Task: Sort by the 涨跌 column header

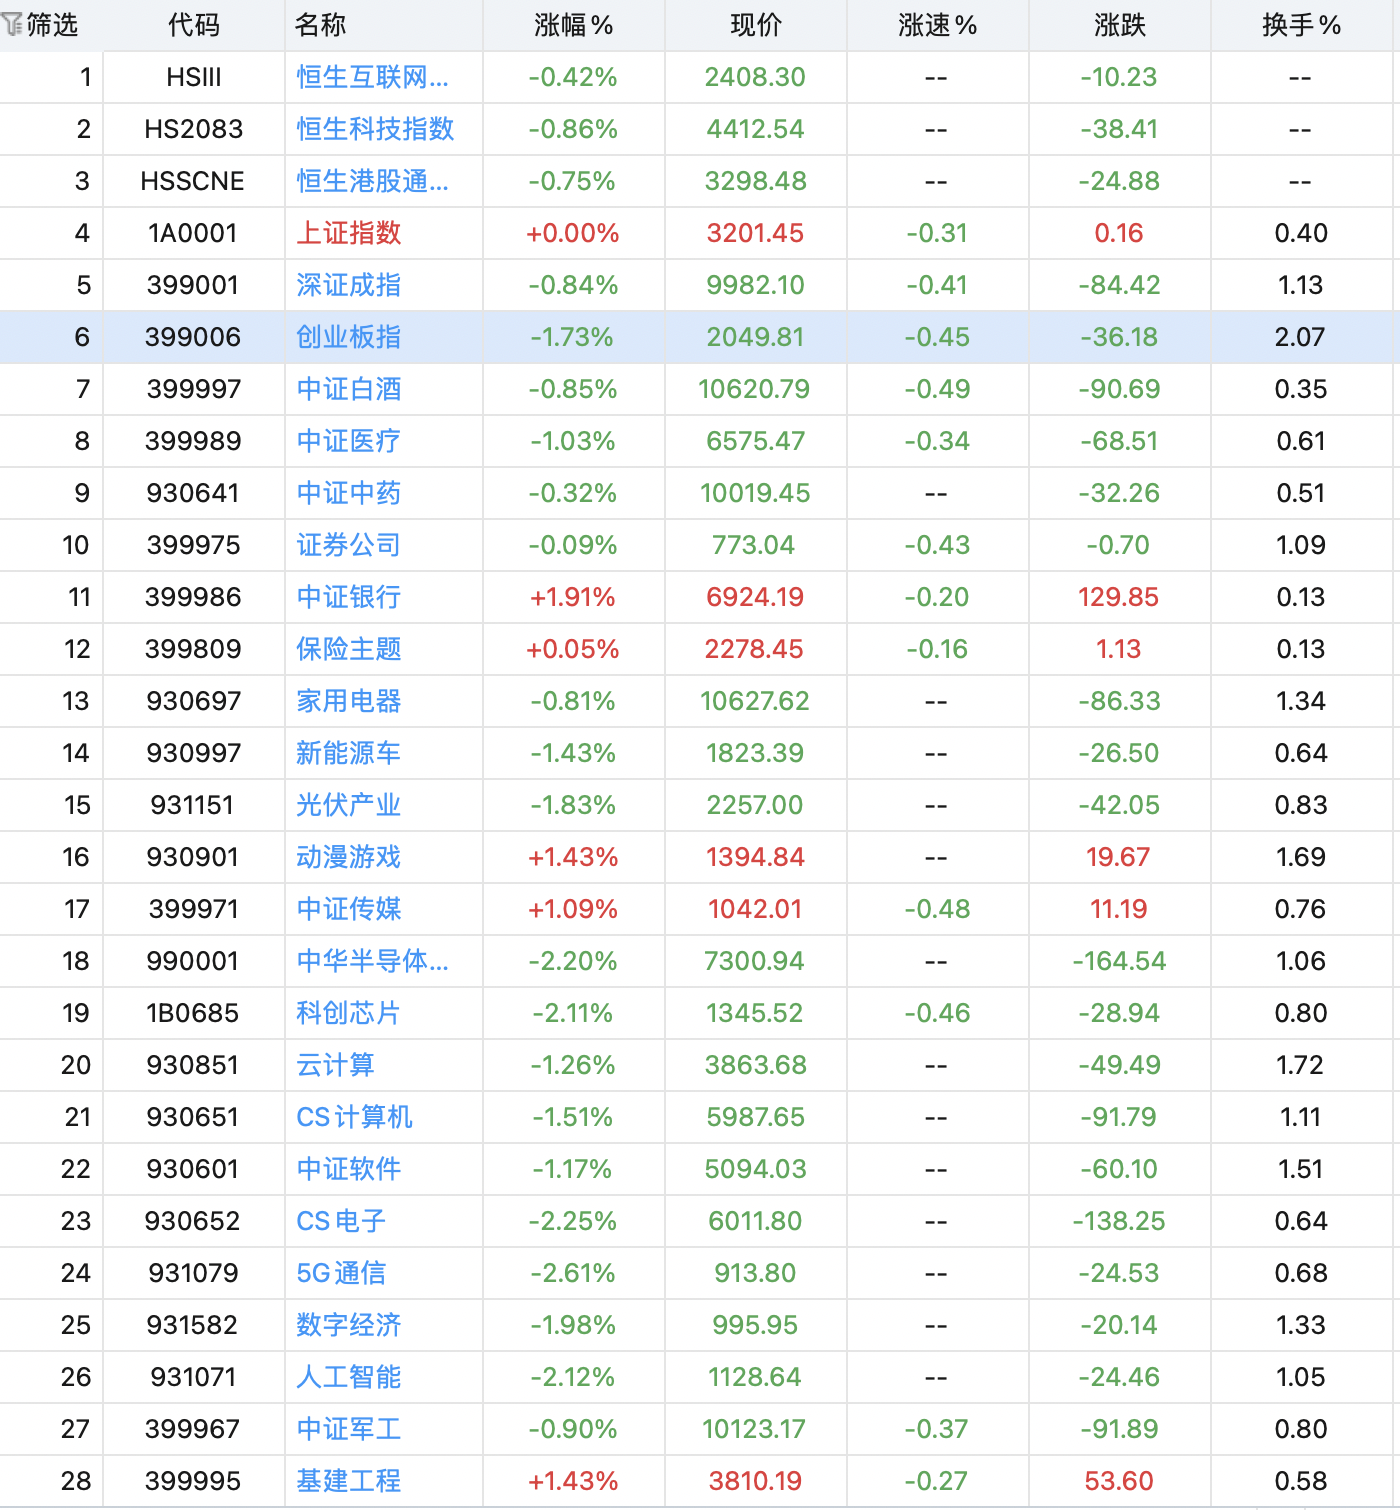Action: (x=1119, y=25)
